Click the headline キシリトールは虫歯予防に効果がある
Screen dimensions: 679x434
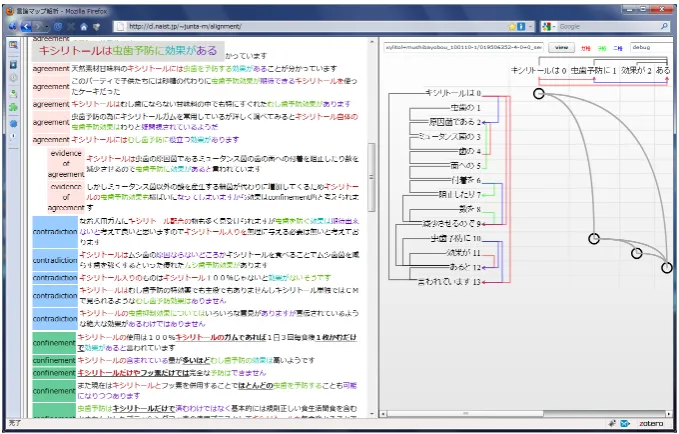(x=128, y=51)
